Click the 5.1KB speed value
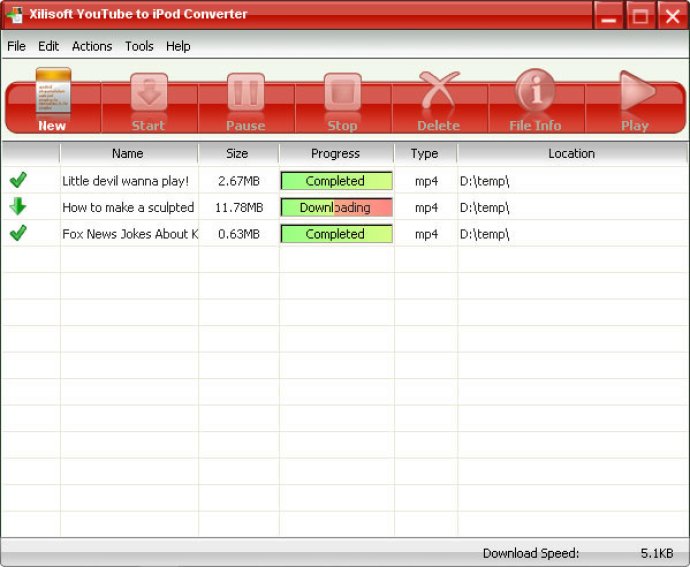690x567 pixels. click(657, 553)
